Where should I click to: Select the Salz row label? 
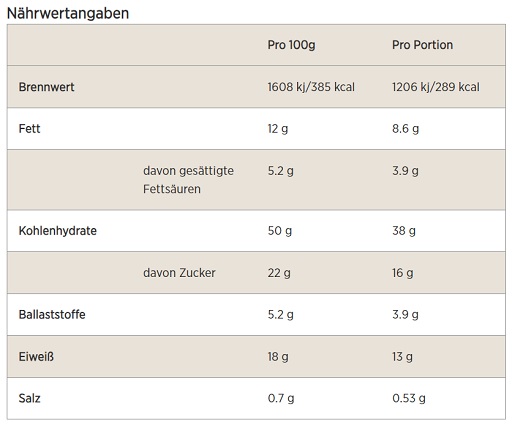click(29, 398)
